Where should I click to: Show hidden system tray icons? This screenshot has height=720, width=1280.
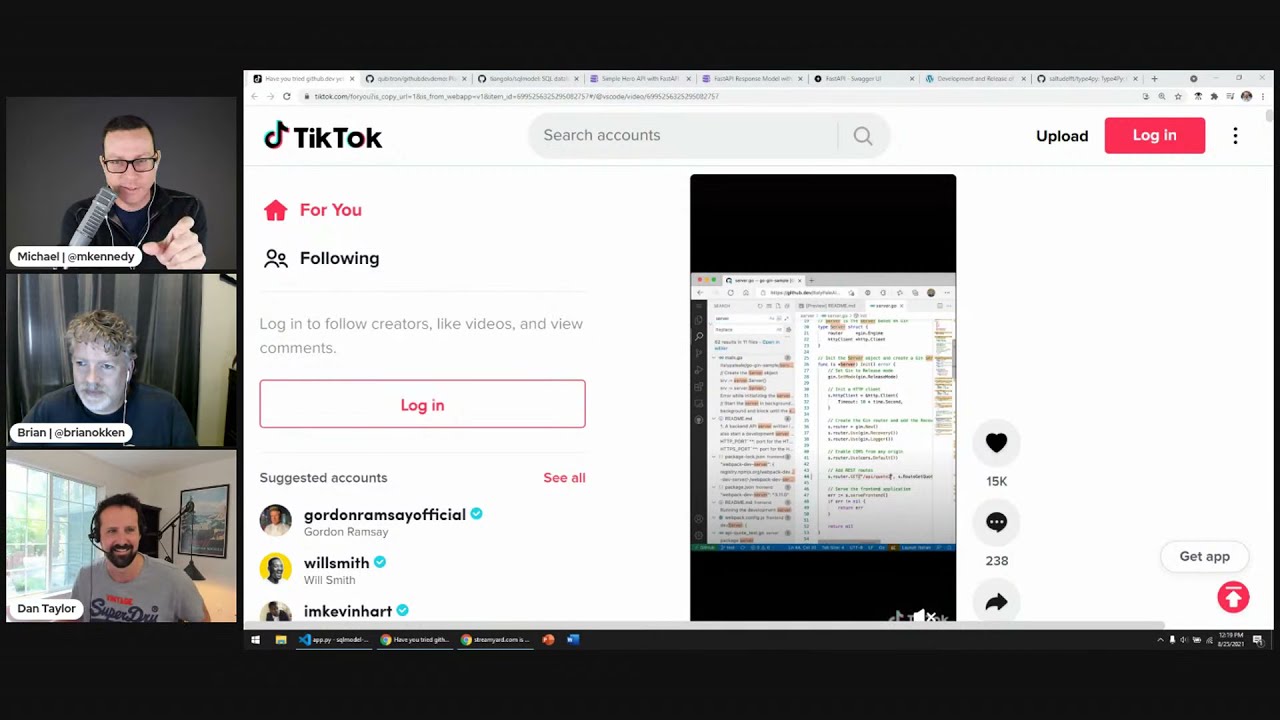[x=1160, y=640]
